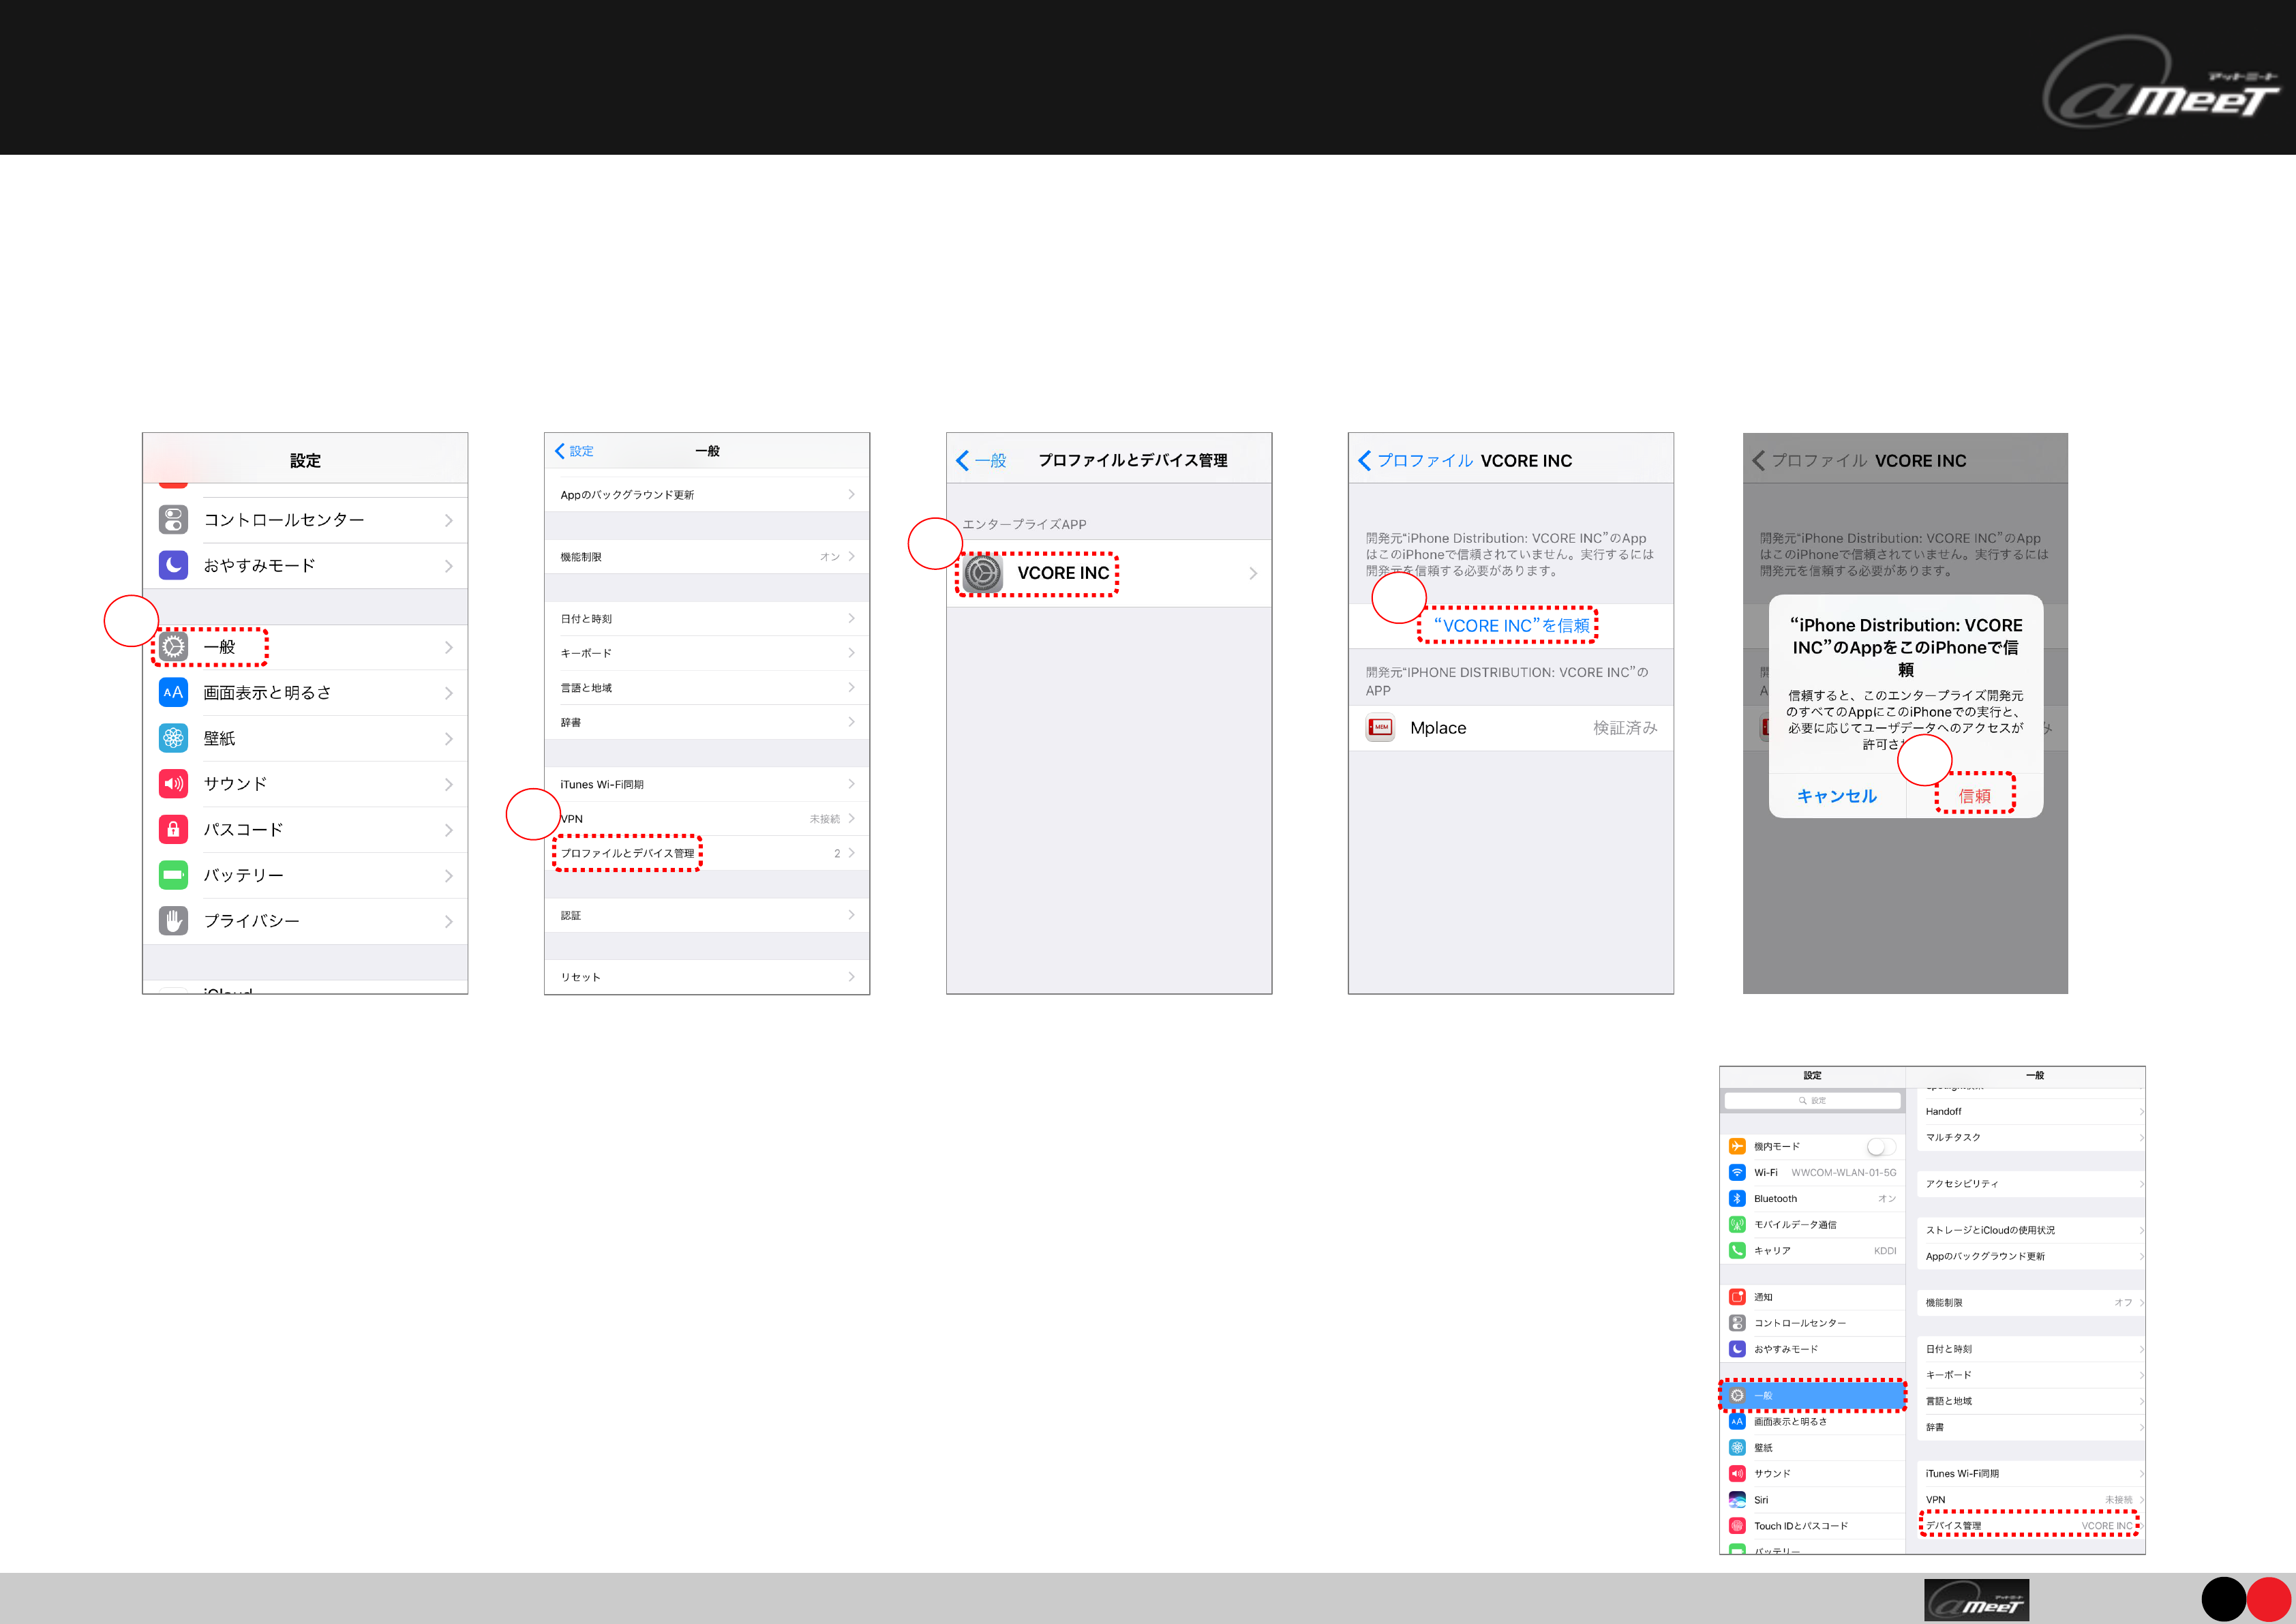The image size is (2296, 1624).
Task: Open 日付と時刻 on iPhone 一般 screen
Action: point(707,619)
